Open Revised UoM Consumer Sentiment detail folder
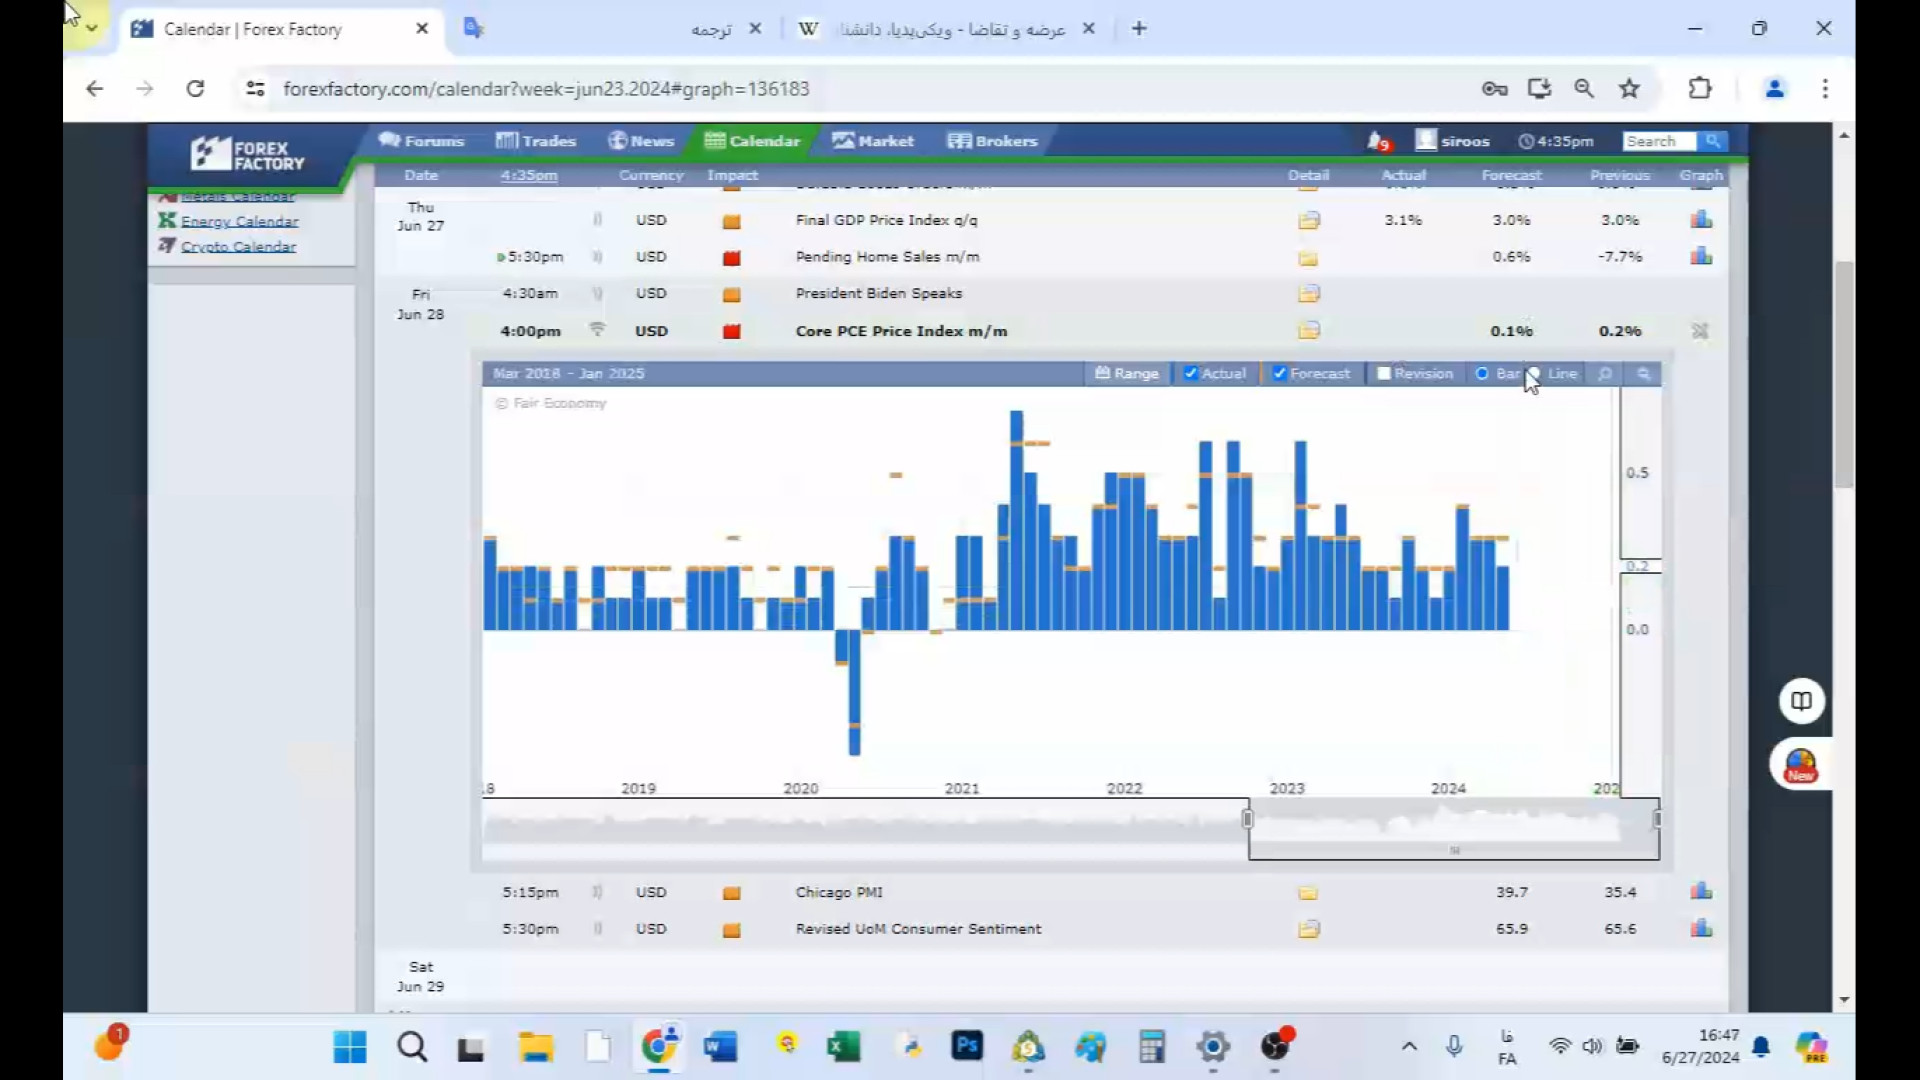The height and width of the screenshot is (1080, 1920). coord(1309,929)
